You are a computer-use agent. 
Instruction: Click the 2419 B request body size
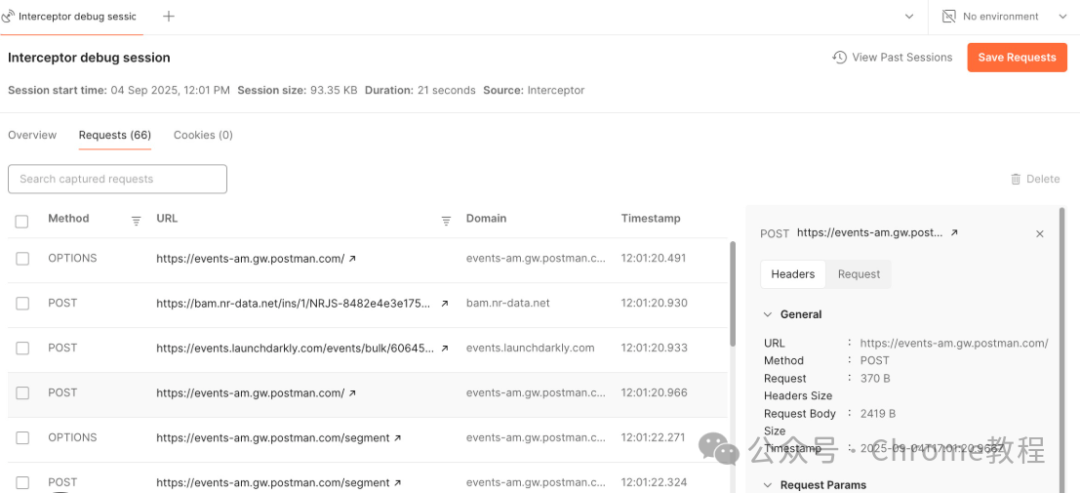pos(878,414)
